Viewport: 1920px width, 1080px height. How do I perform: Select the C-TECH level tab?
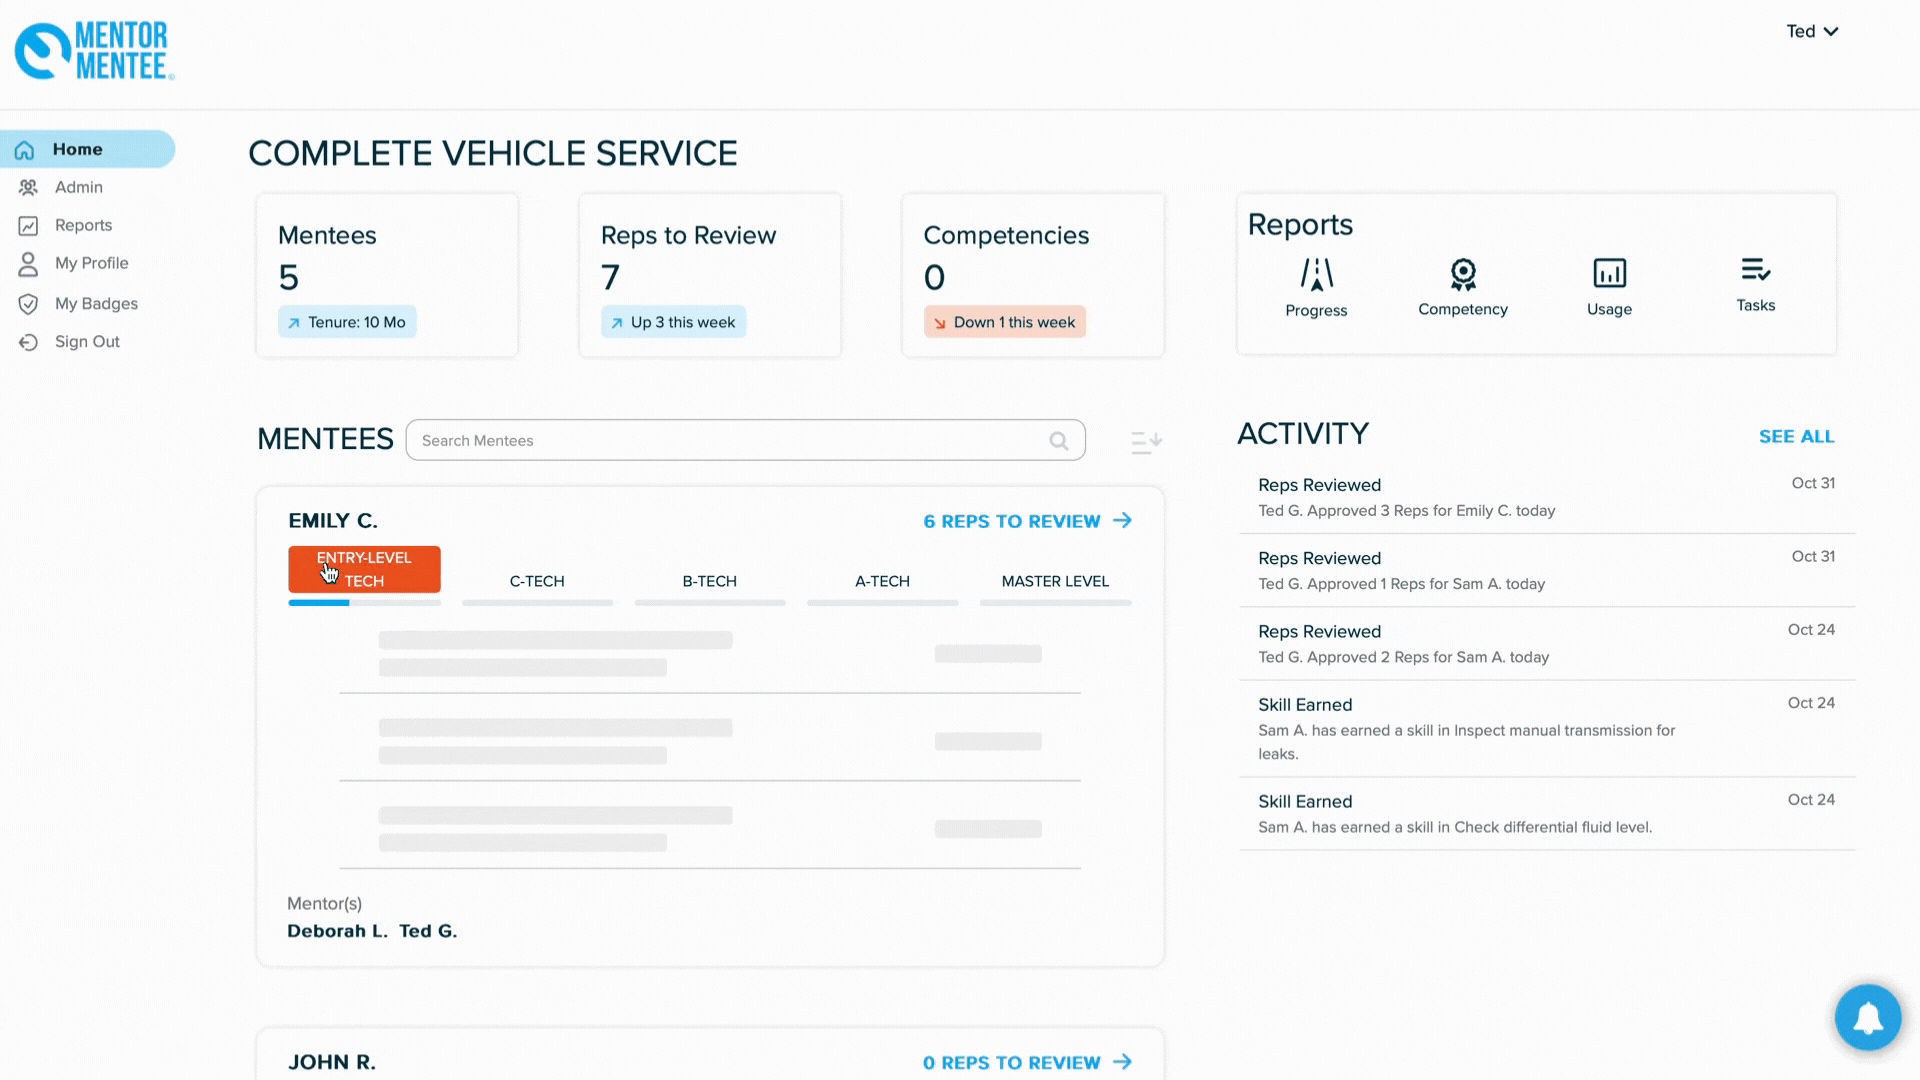click(x=537, y=581)
